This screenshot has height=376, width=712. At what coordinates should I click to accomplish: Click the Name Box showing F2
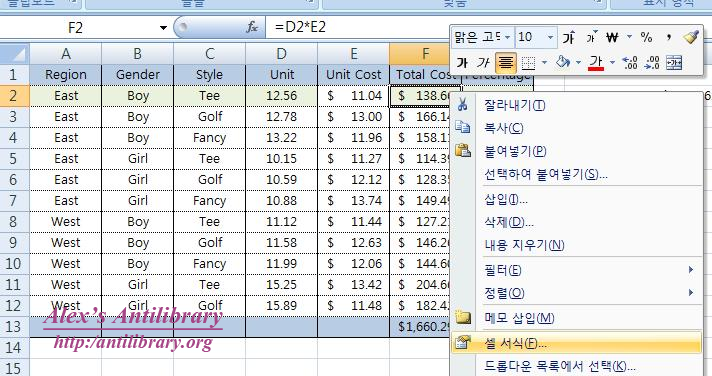(x=75, y=28)
